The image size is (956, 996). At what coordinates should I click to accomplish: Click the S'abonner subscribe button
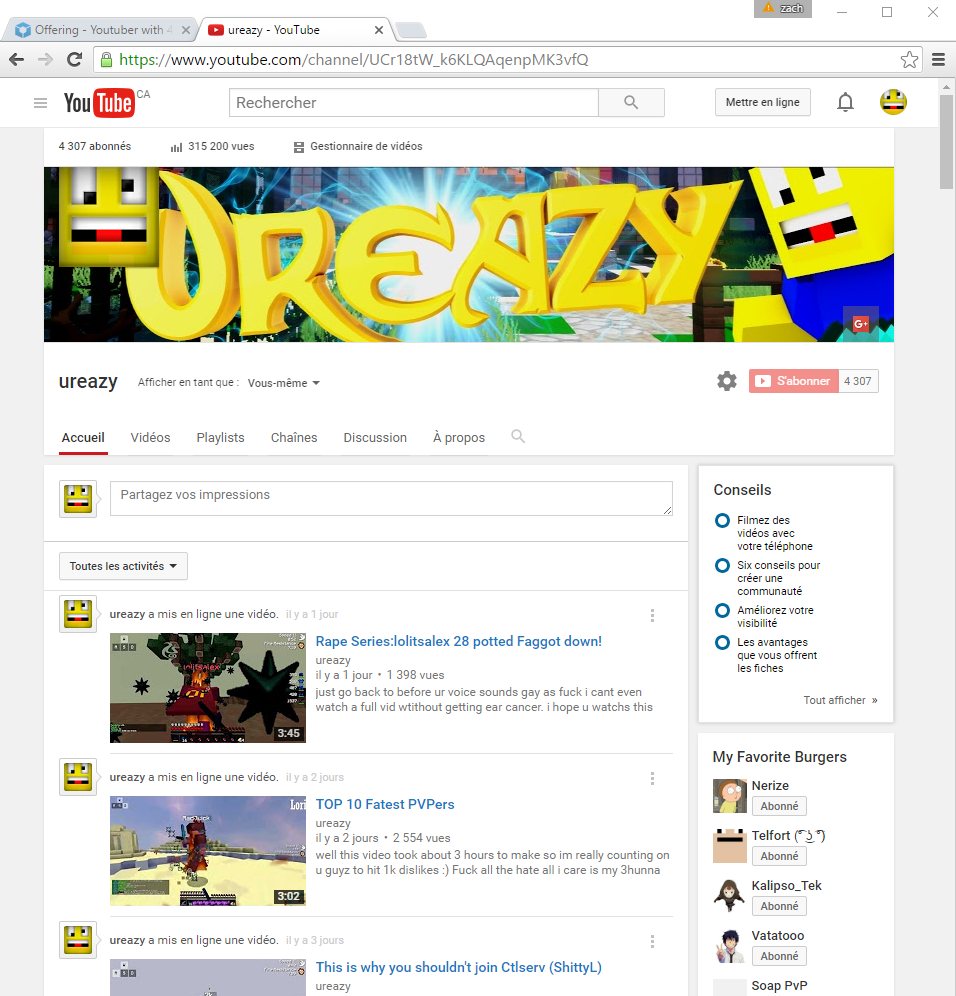pyautogui.click(x=793, y=381)
